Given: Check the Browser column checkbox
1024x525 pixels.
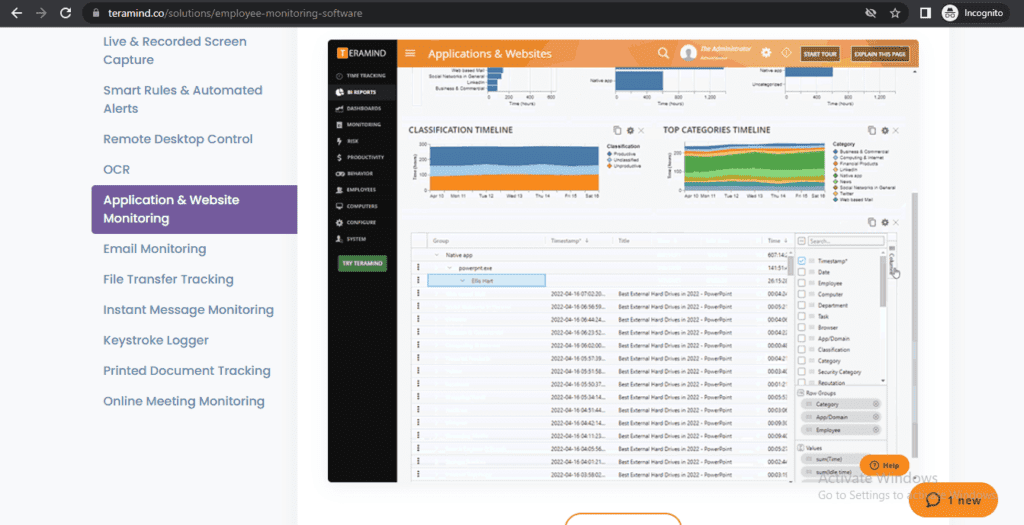Looking at the screenshot, I should 802,327.
